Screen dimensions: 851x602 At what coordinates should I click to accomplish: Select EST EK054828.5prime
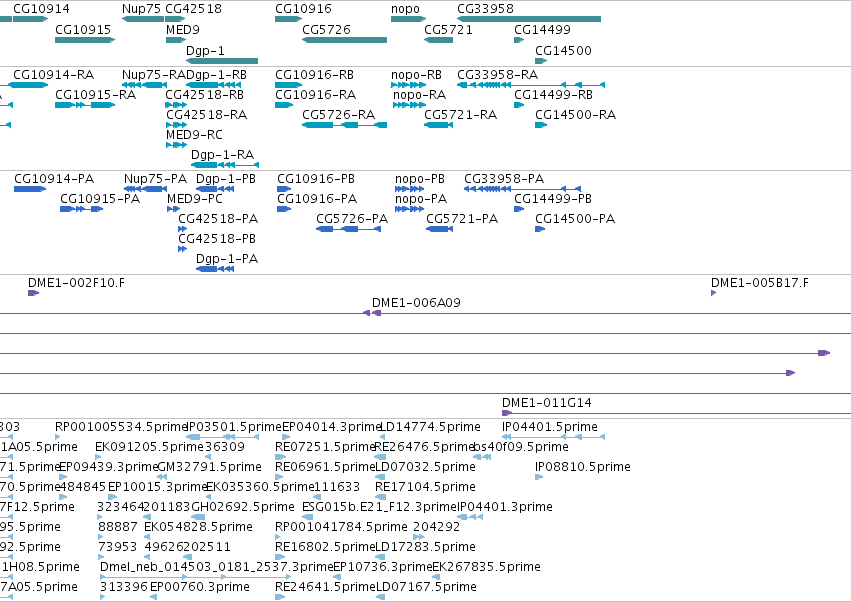point(199,527)
